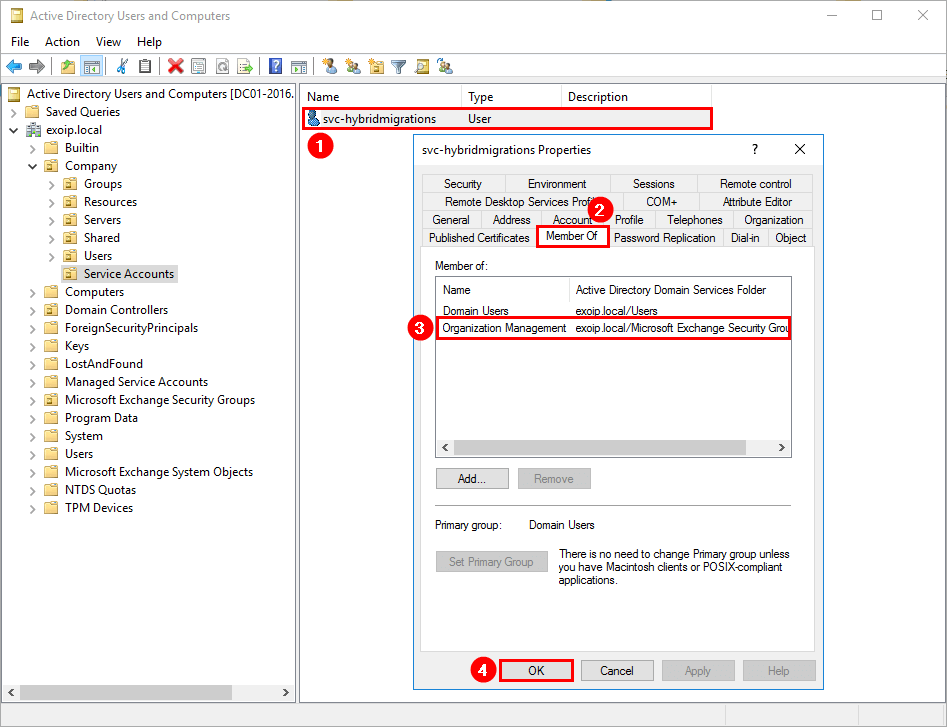Switch to the Published Certificates tab

(x=479, y=238)
